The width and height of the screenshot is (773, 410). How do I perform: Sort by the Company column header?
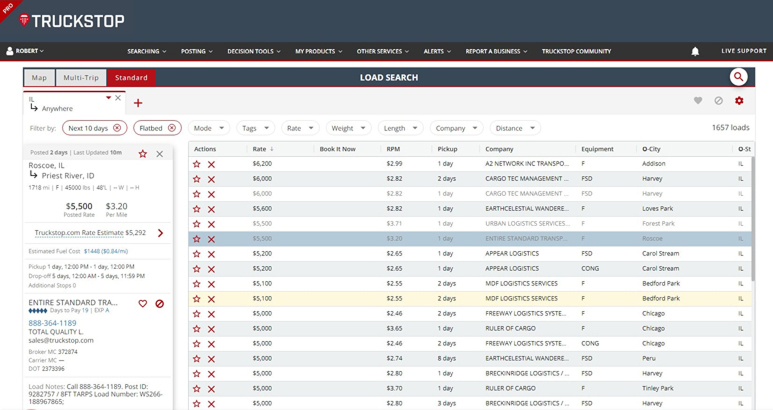(499, 149)
